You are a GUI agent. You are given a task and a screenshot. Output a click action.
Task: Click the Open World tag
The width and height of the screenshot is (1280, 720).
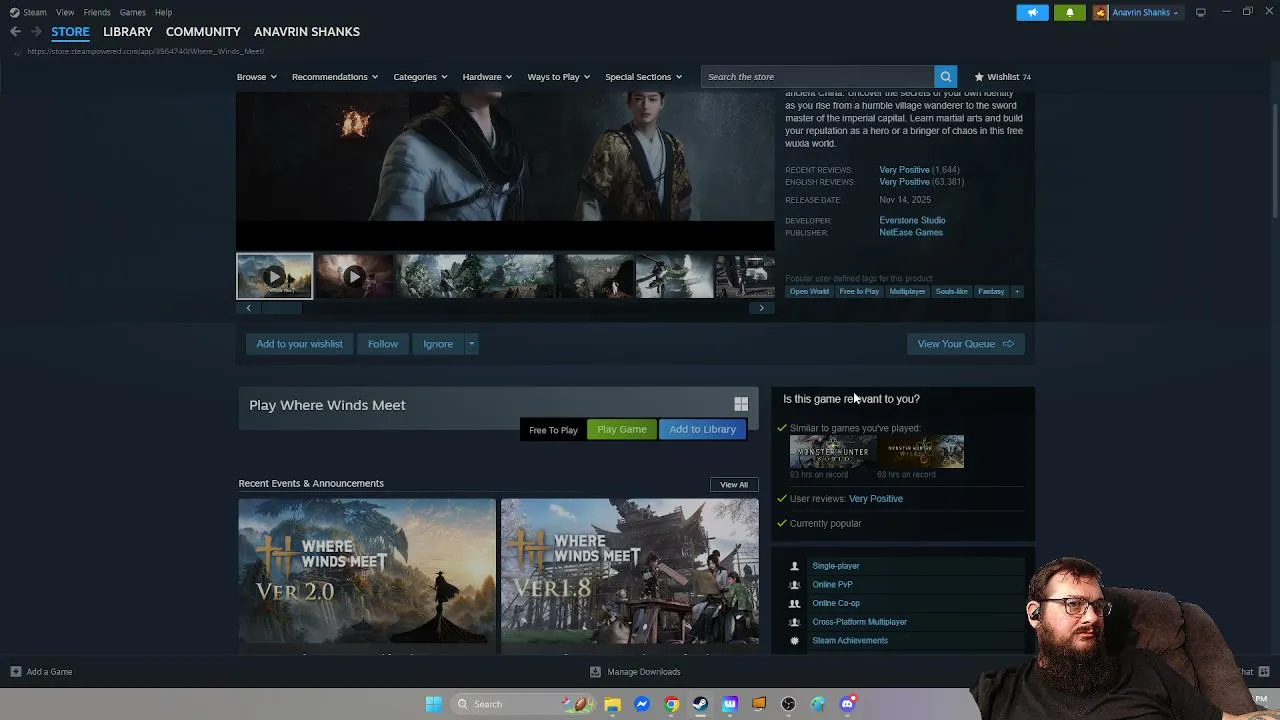809,292
